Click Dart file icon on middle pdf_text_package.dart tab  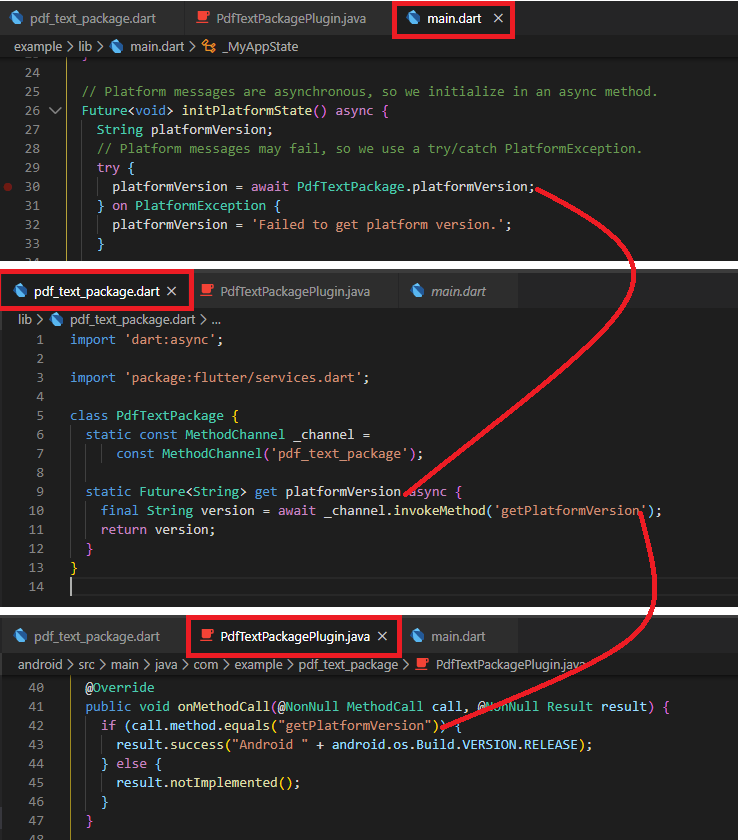tap(21, 291)
